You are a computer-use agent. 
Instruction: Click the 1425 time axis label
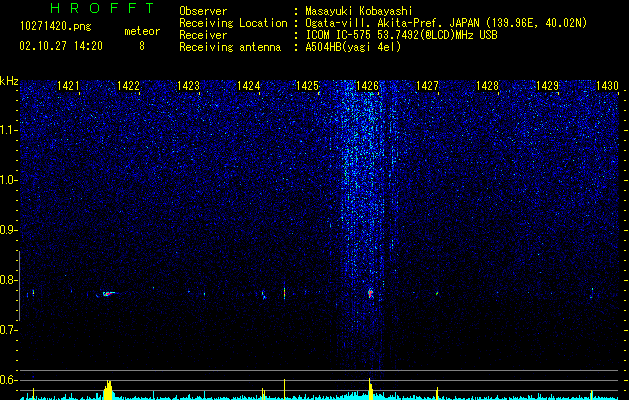coord(307,86)
